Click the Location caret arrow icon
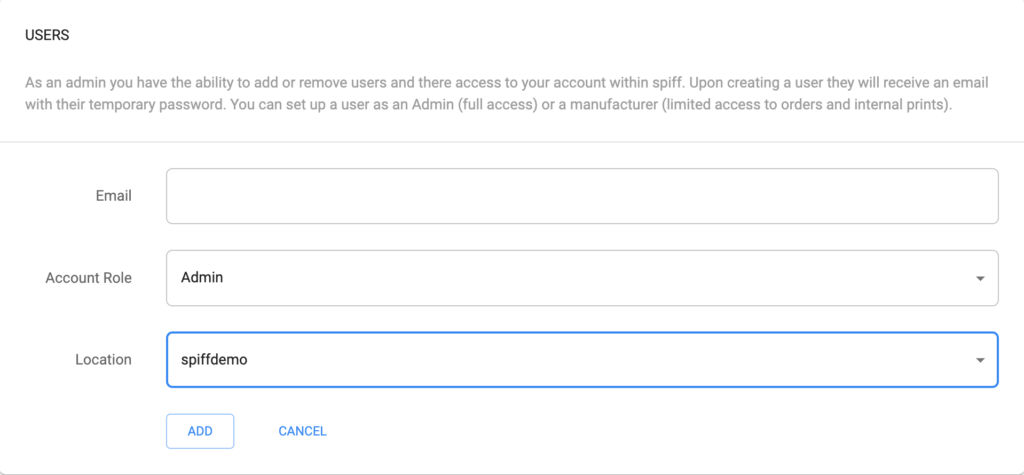Viewport: 1024px width, 475px height. [980, 360]
